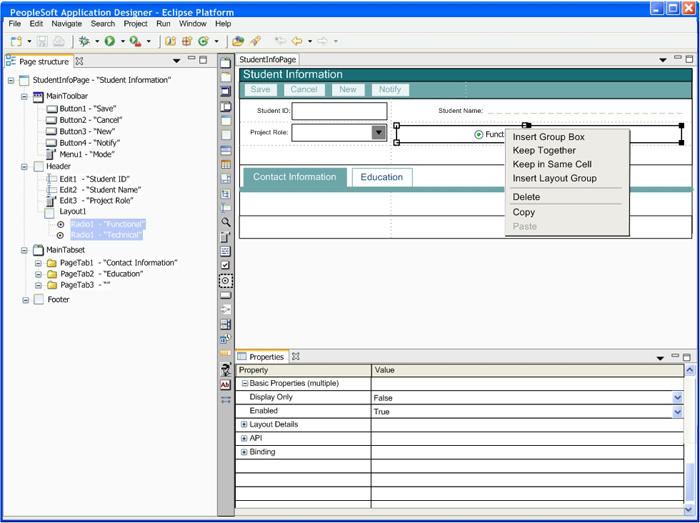Image resolution: width=700 pixels, height=523 pixels.
Task: Expand the Binding property group
Action: (244, 452)
